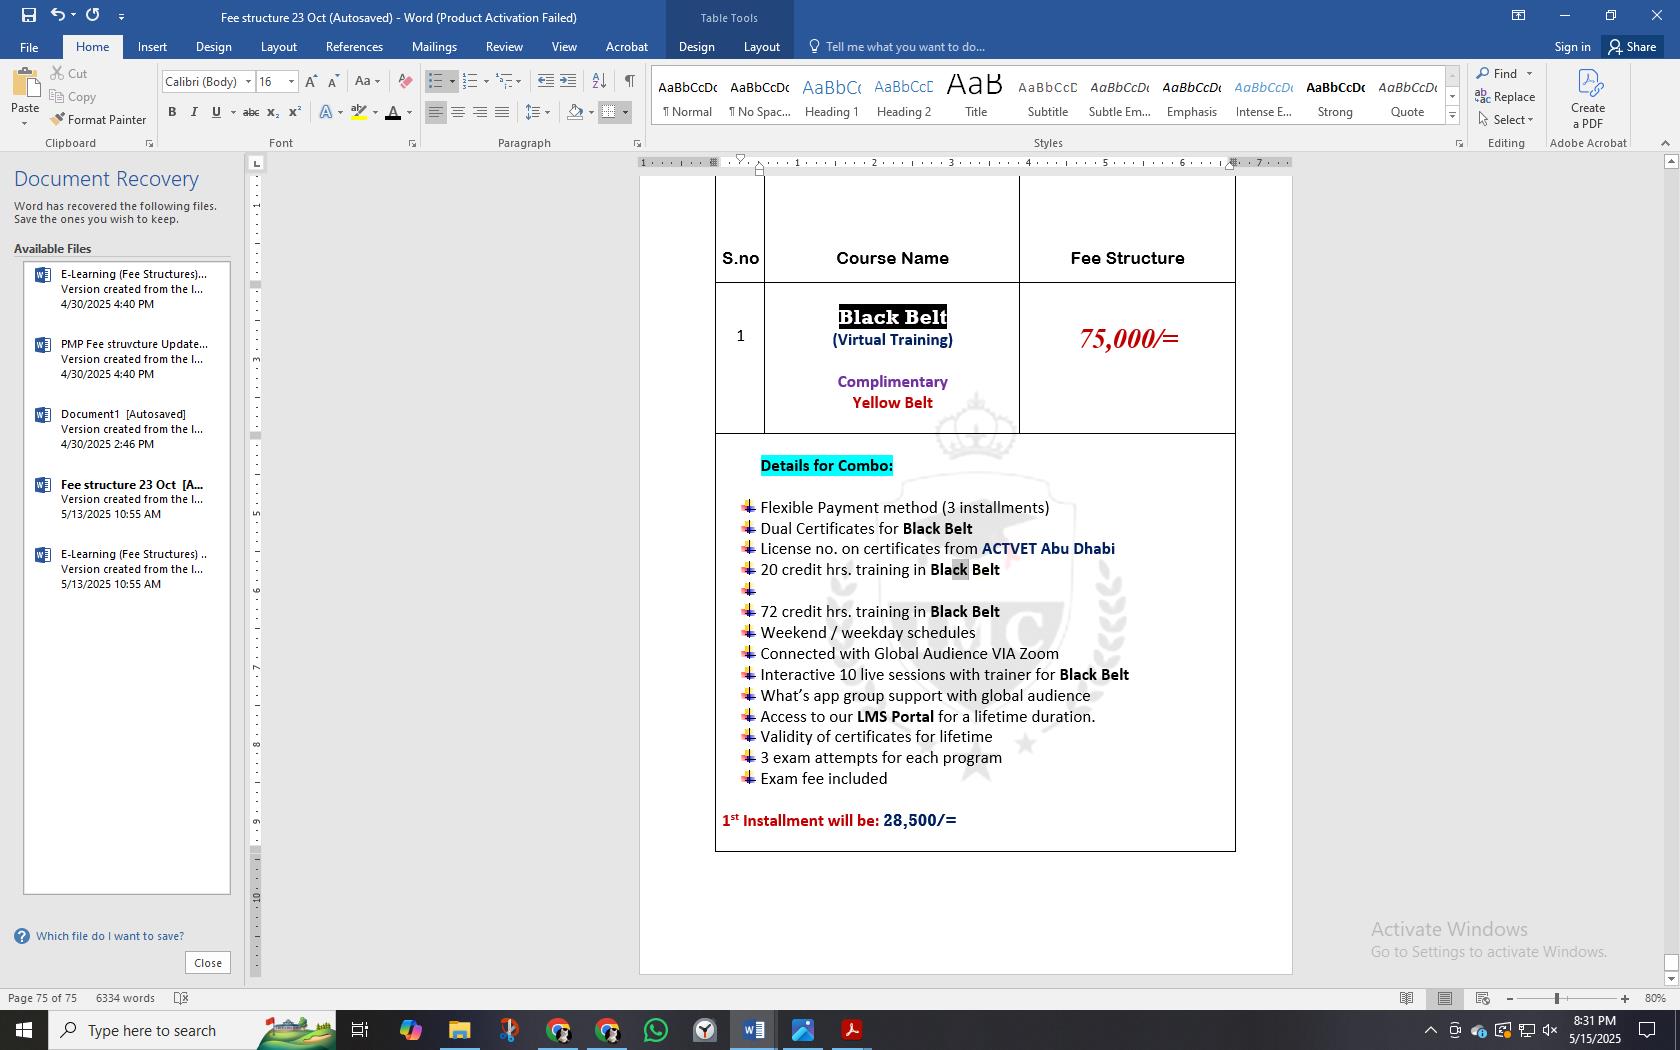Screen dimensions: 1680x1050
Task: Switch to the Insert tab
Action: click(152, 47)
